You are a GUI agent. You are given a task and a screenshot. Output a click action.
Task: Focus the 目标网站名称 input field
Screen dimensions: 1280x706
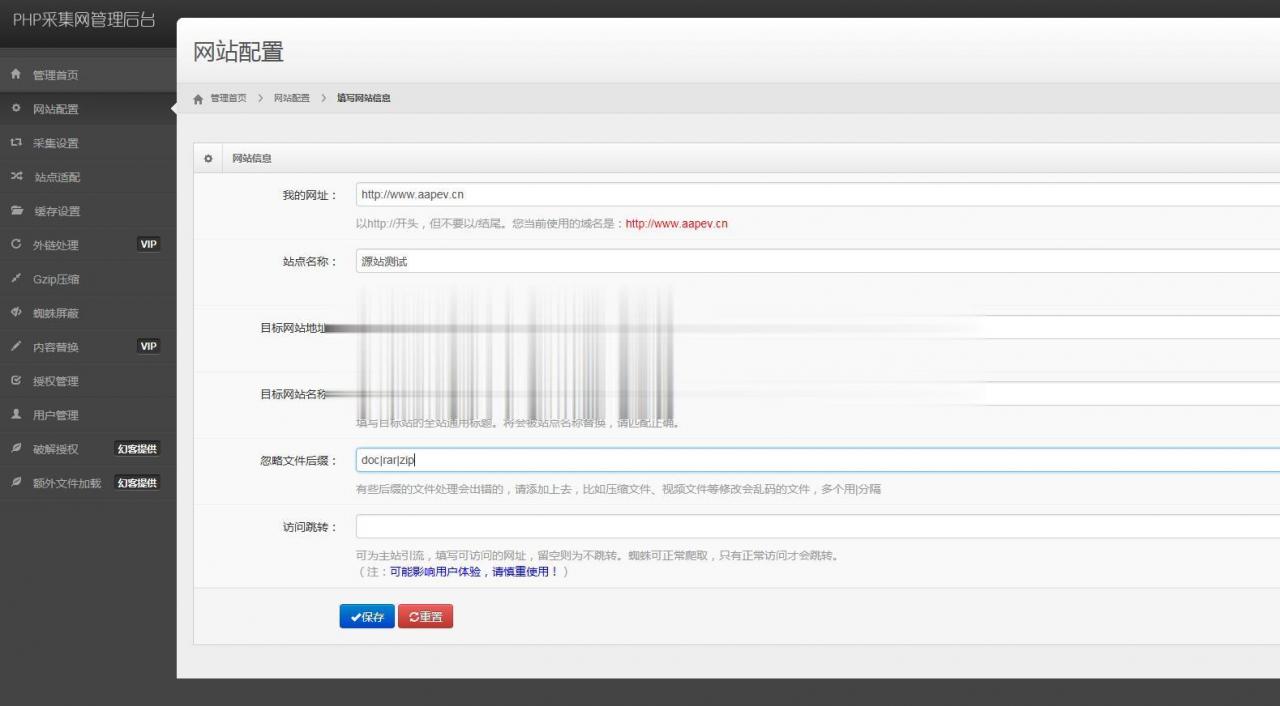[818, 393]
